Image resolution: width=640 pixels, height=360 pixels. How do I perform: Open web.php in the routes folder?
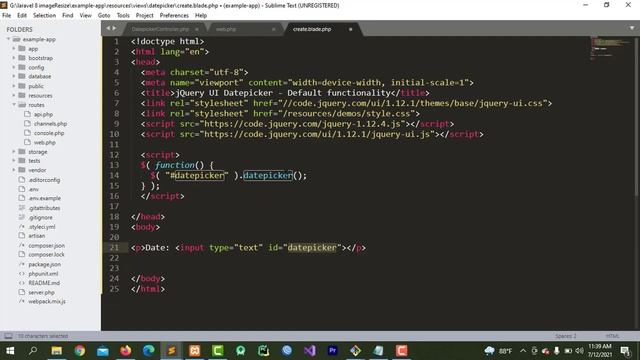click(x=44, y=142)
